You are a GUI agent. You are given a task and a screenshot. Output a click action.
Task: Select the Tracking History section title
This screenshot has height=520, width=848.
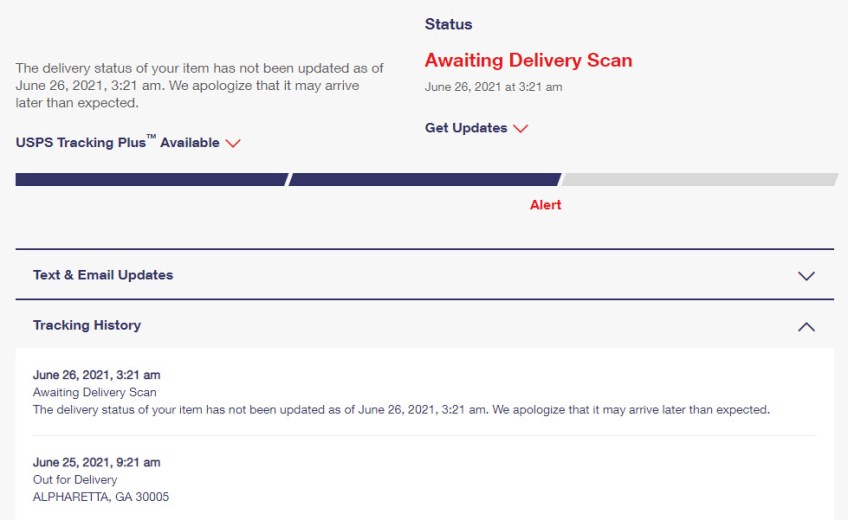click(87, 325)
